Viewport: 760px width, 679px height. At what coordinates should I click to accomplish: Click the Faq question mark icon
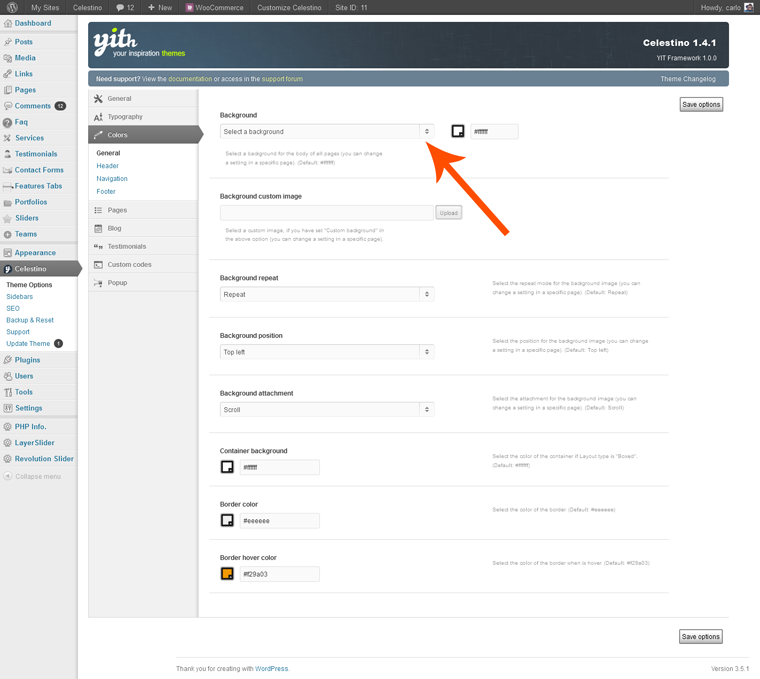8,122
